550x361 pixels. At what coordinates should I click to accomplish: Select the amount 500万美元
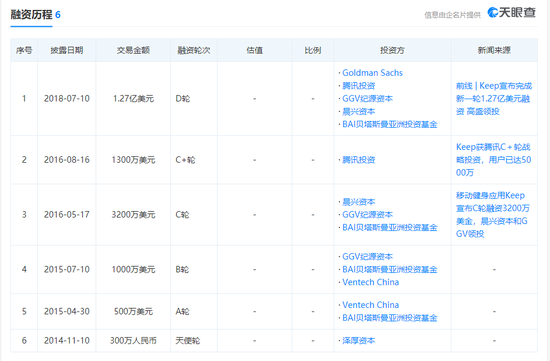[133, 312]
